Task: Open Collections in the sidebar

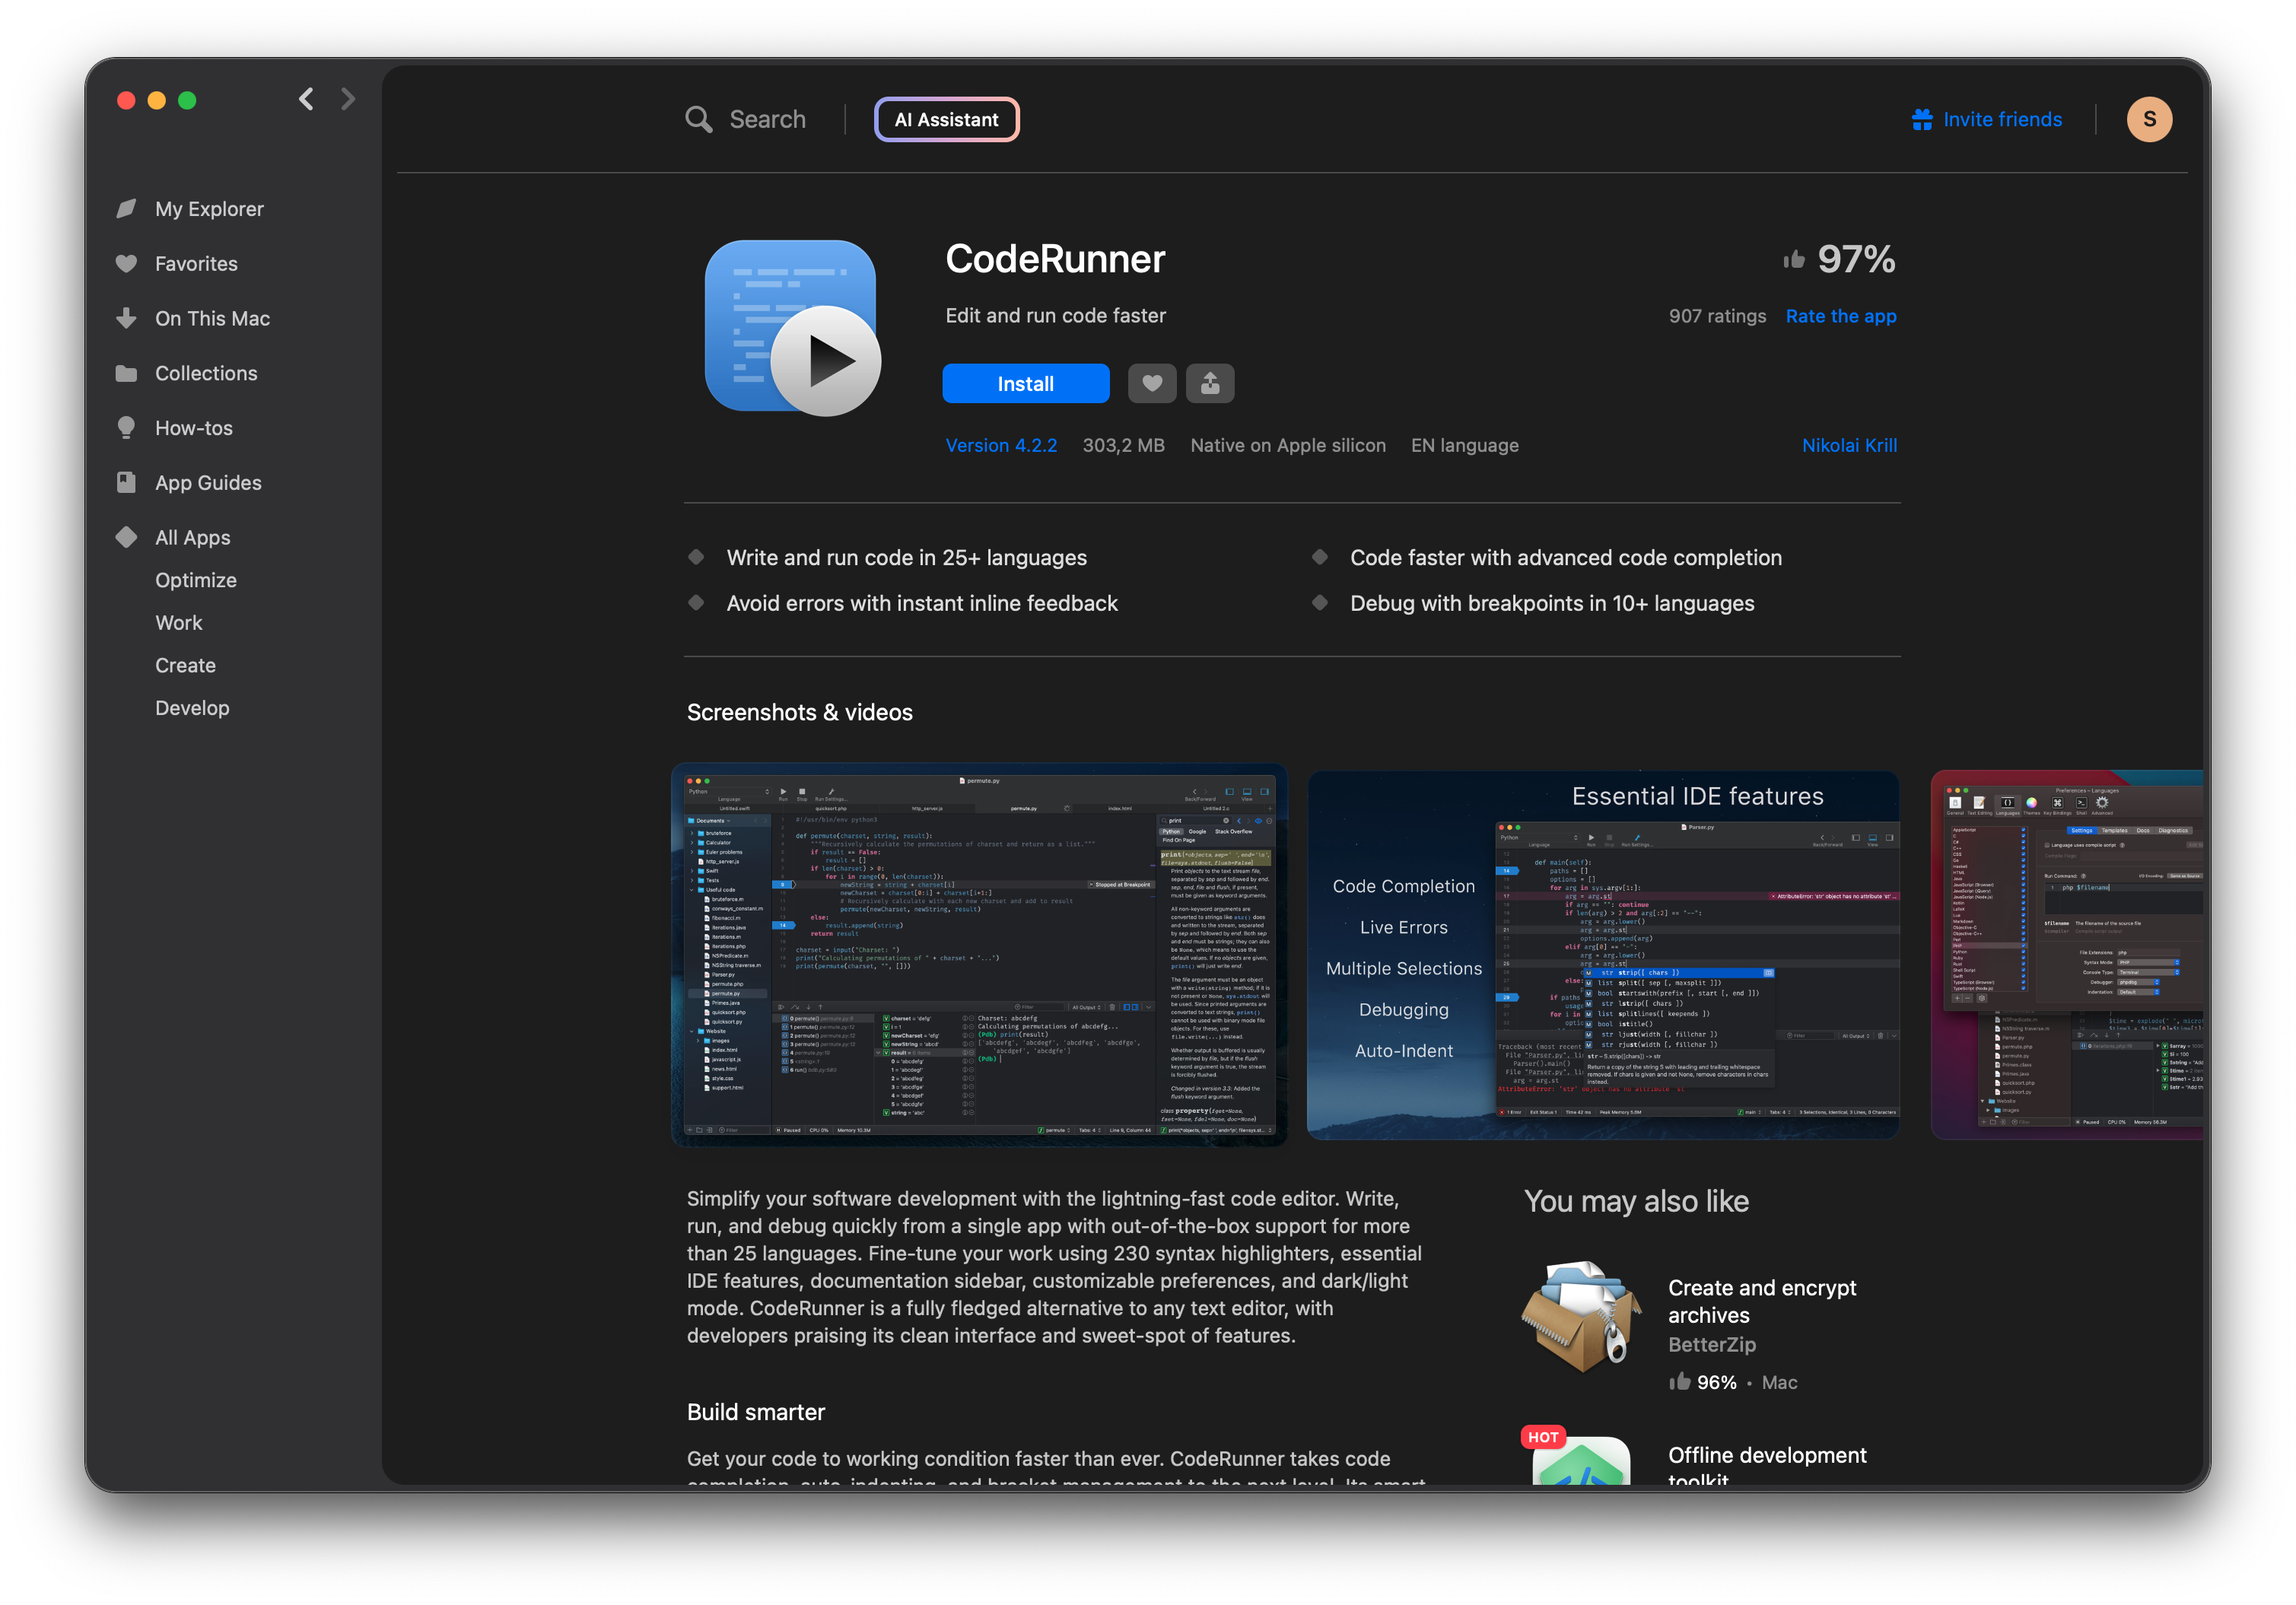Action: point(206,374)
